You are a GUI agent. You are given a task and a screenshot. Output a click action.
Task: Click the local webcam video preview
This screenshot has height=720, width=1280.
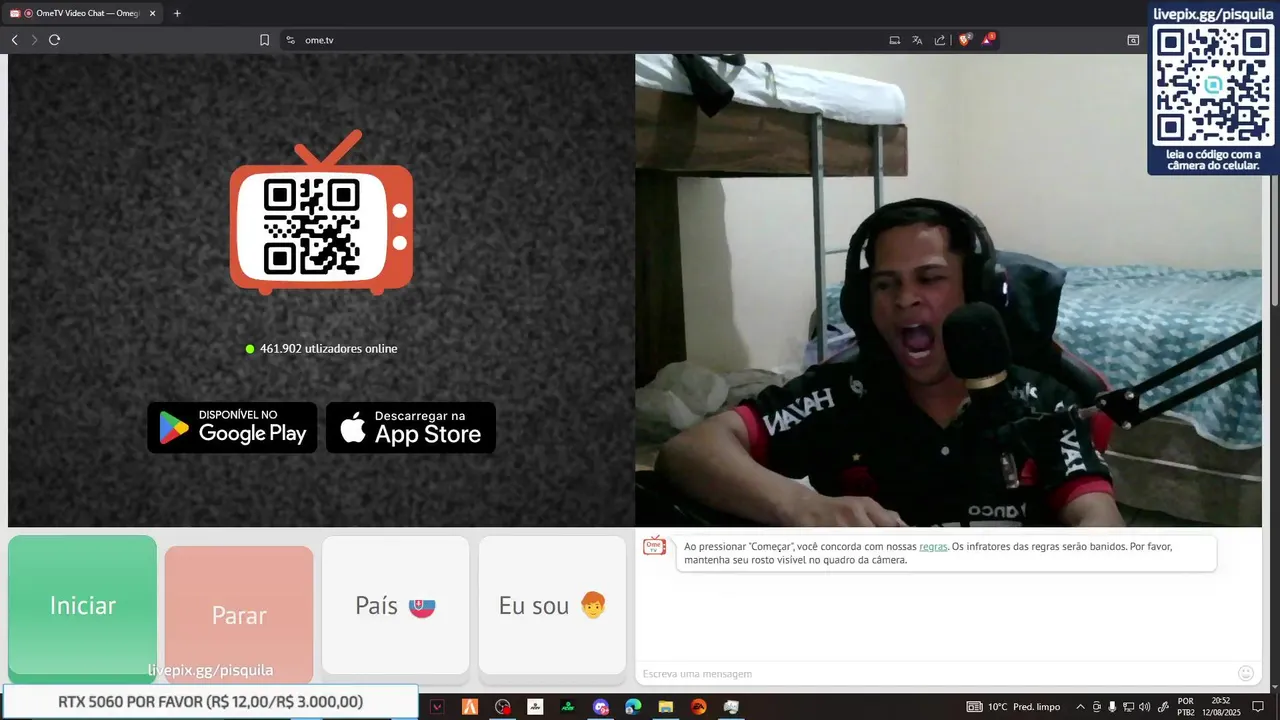point(948,290)
